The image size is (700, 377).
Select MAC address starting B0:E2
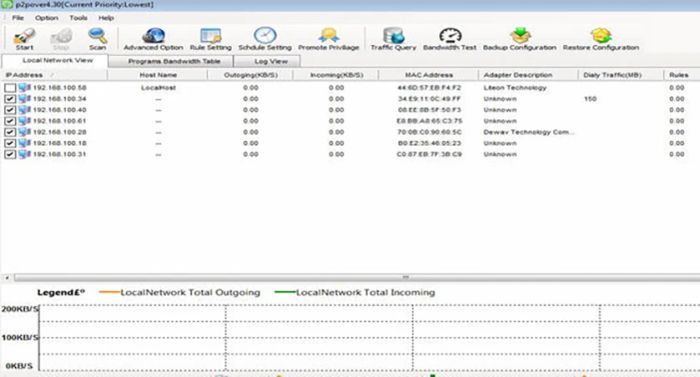[429, 143]
